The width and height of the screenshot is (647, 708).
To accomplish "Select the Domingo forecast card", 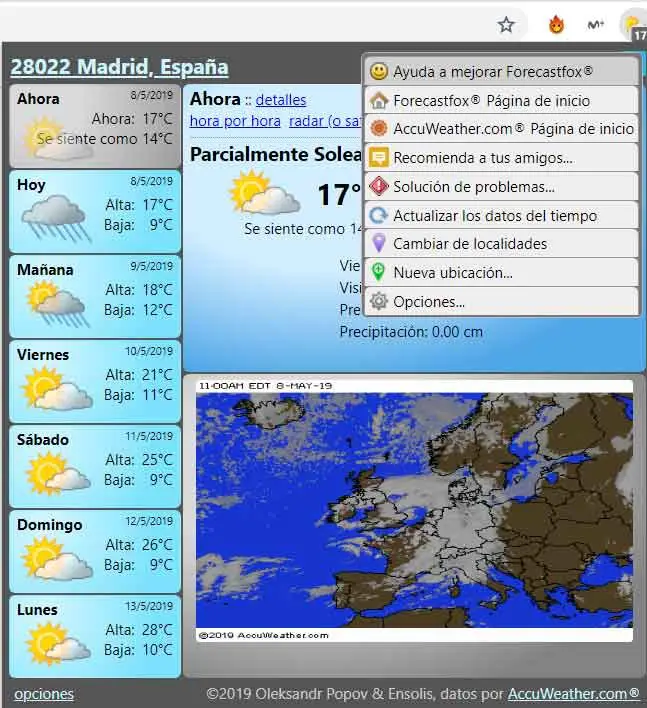I will coord(95,551).
